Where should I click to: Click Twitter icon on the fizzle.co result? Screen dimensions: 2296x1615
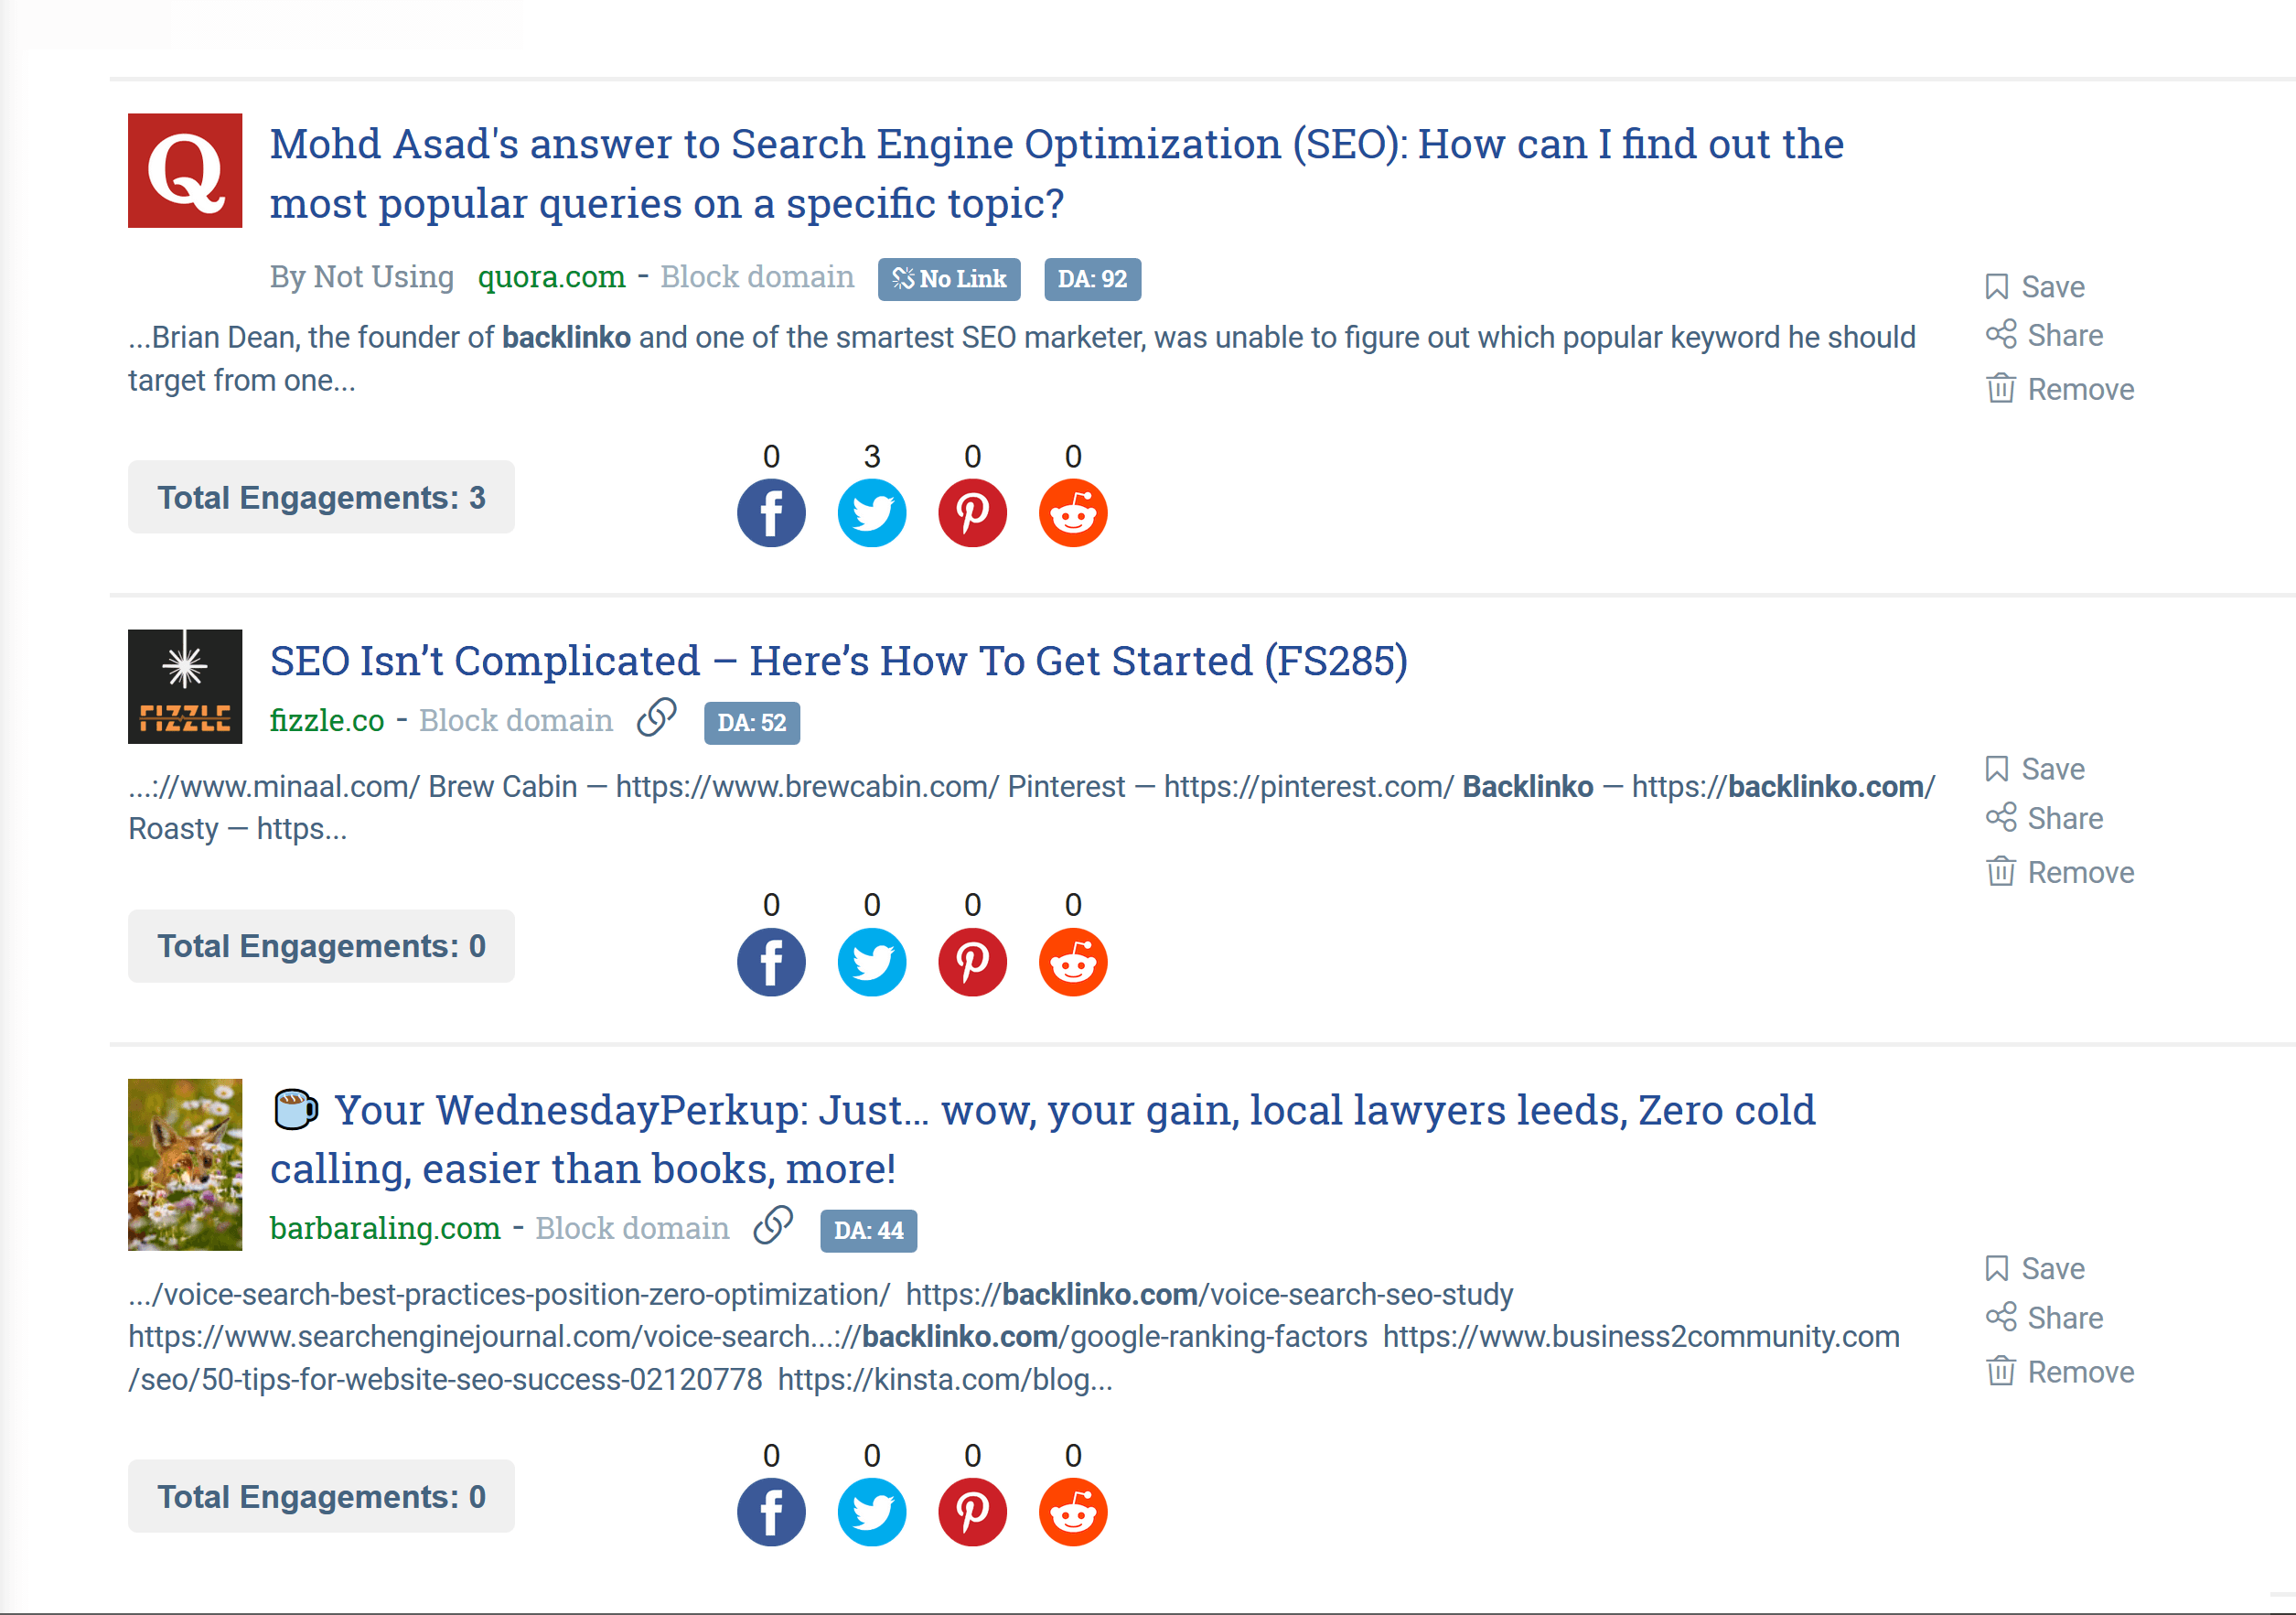click(872, 962)
